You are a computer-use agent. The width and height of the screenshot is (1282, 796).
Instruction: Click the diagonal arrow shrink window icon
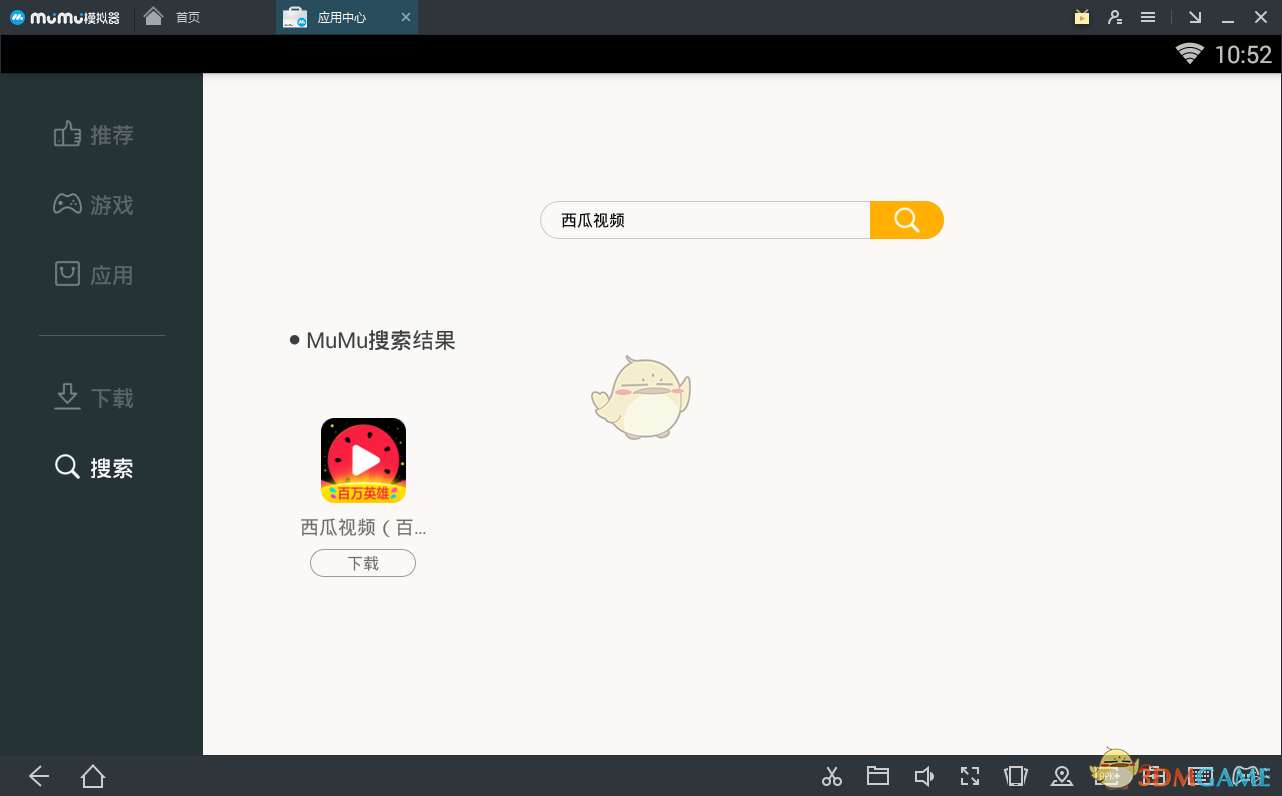coord(1195,17)
